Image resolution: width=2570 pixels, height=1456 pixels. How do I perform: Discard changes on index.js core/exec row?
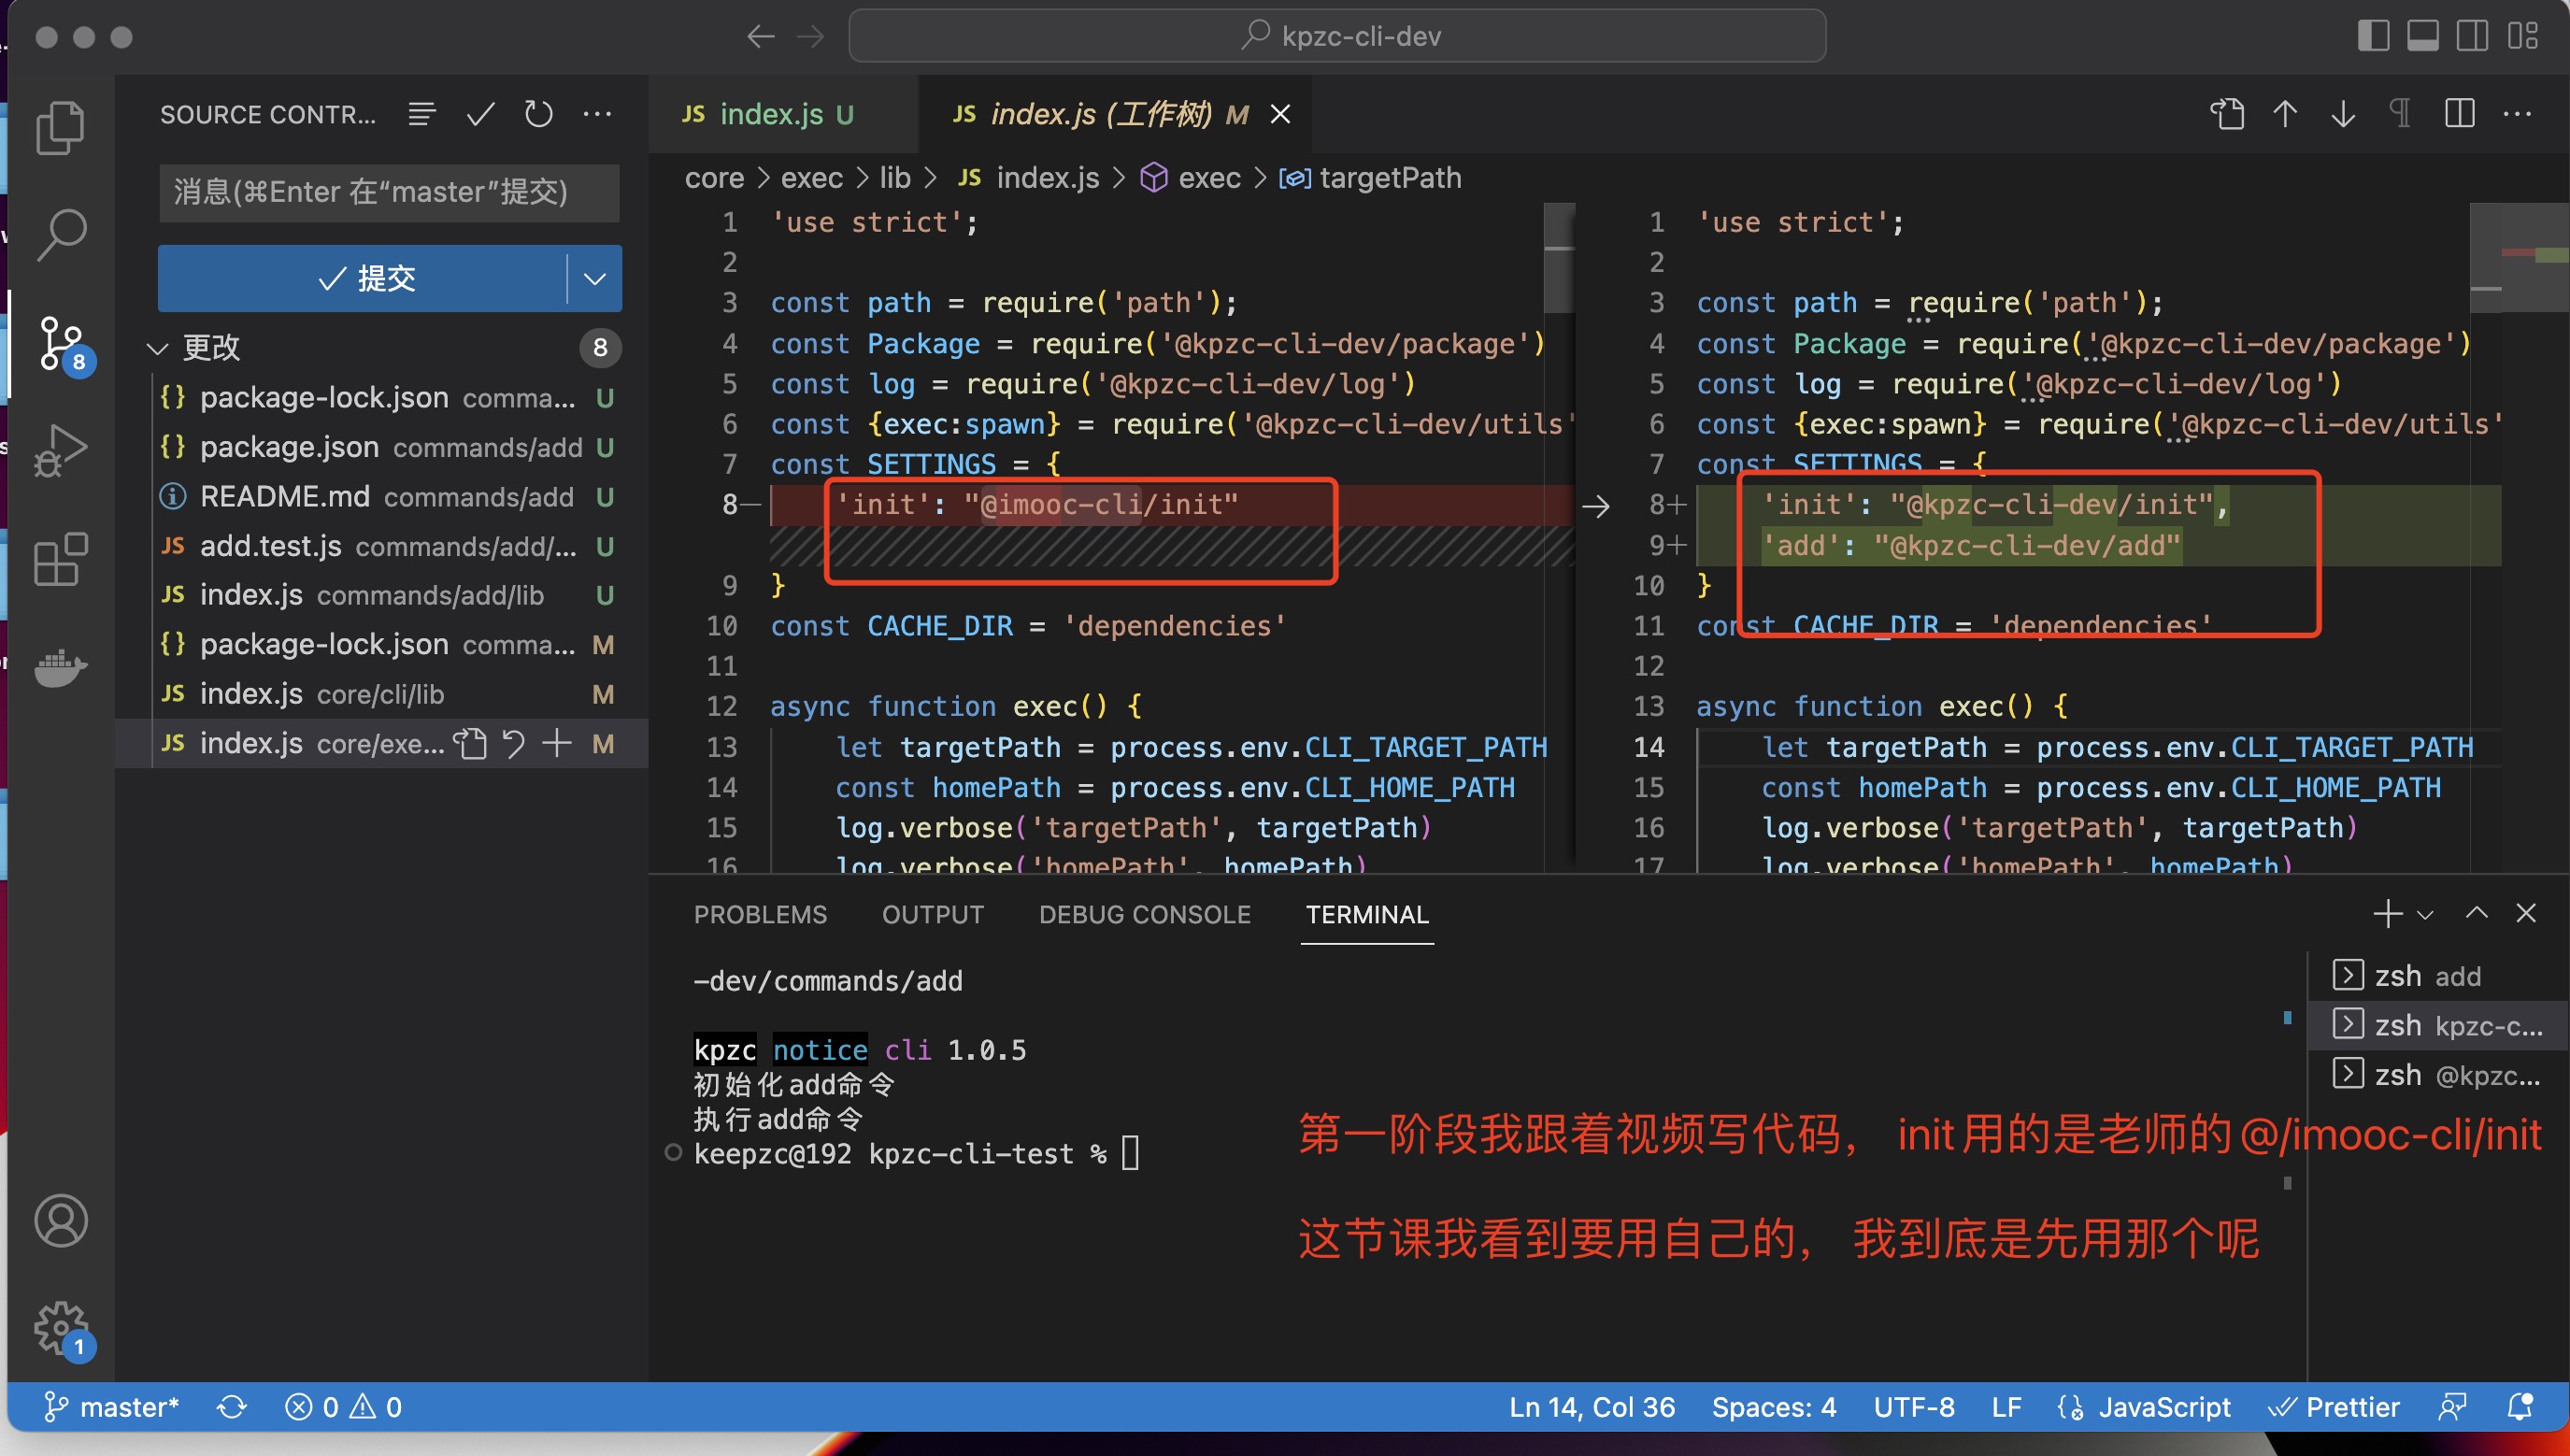point(513,744)
